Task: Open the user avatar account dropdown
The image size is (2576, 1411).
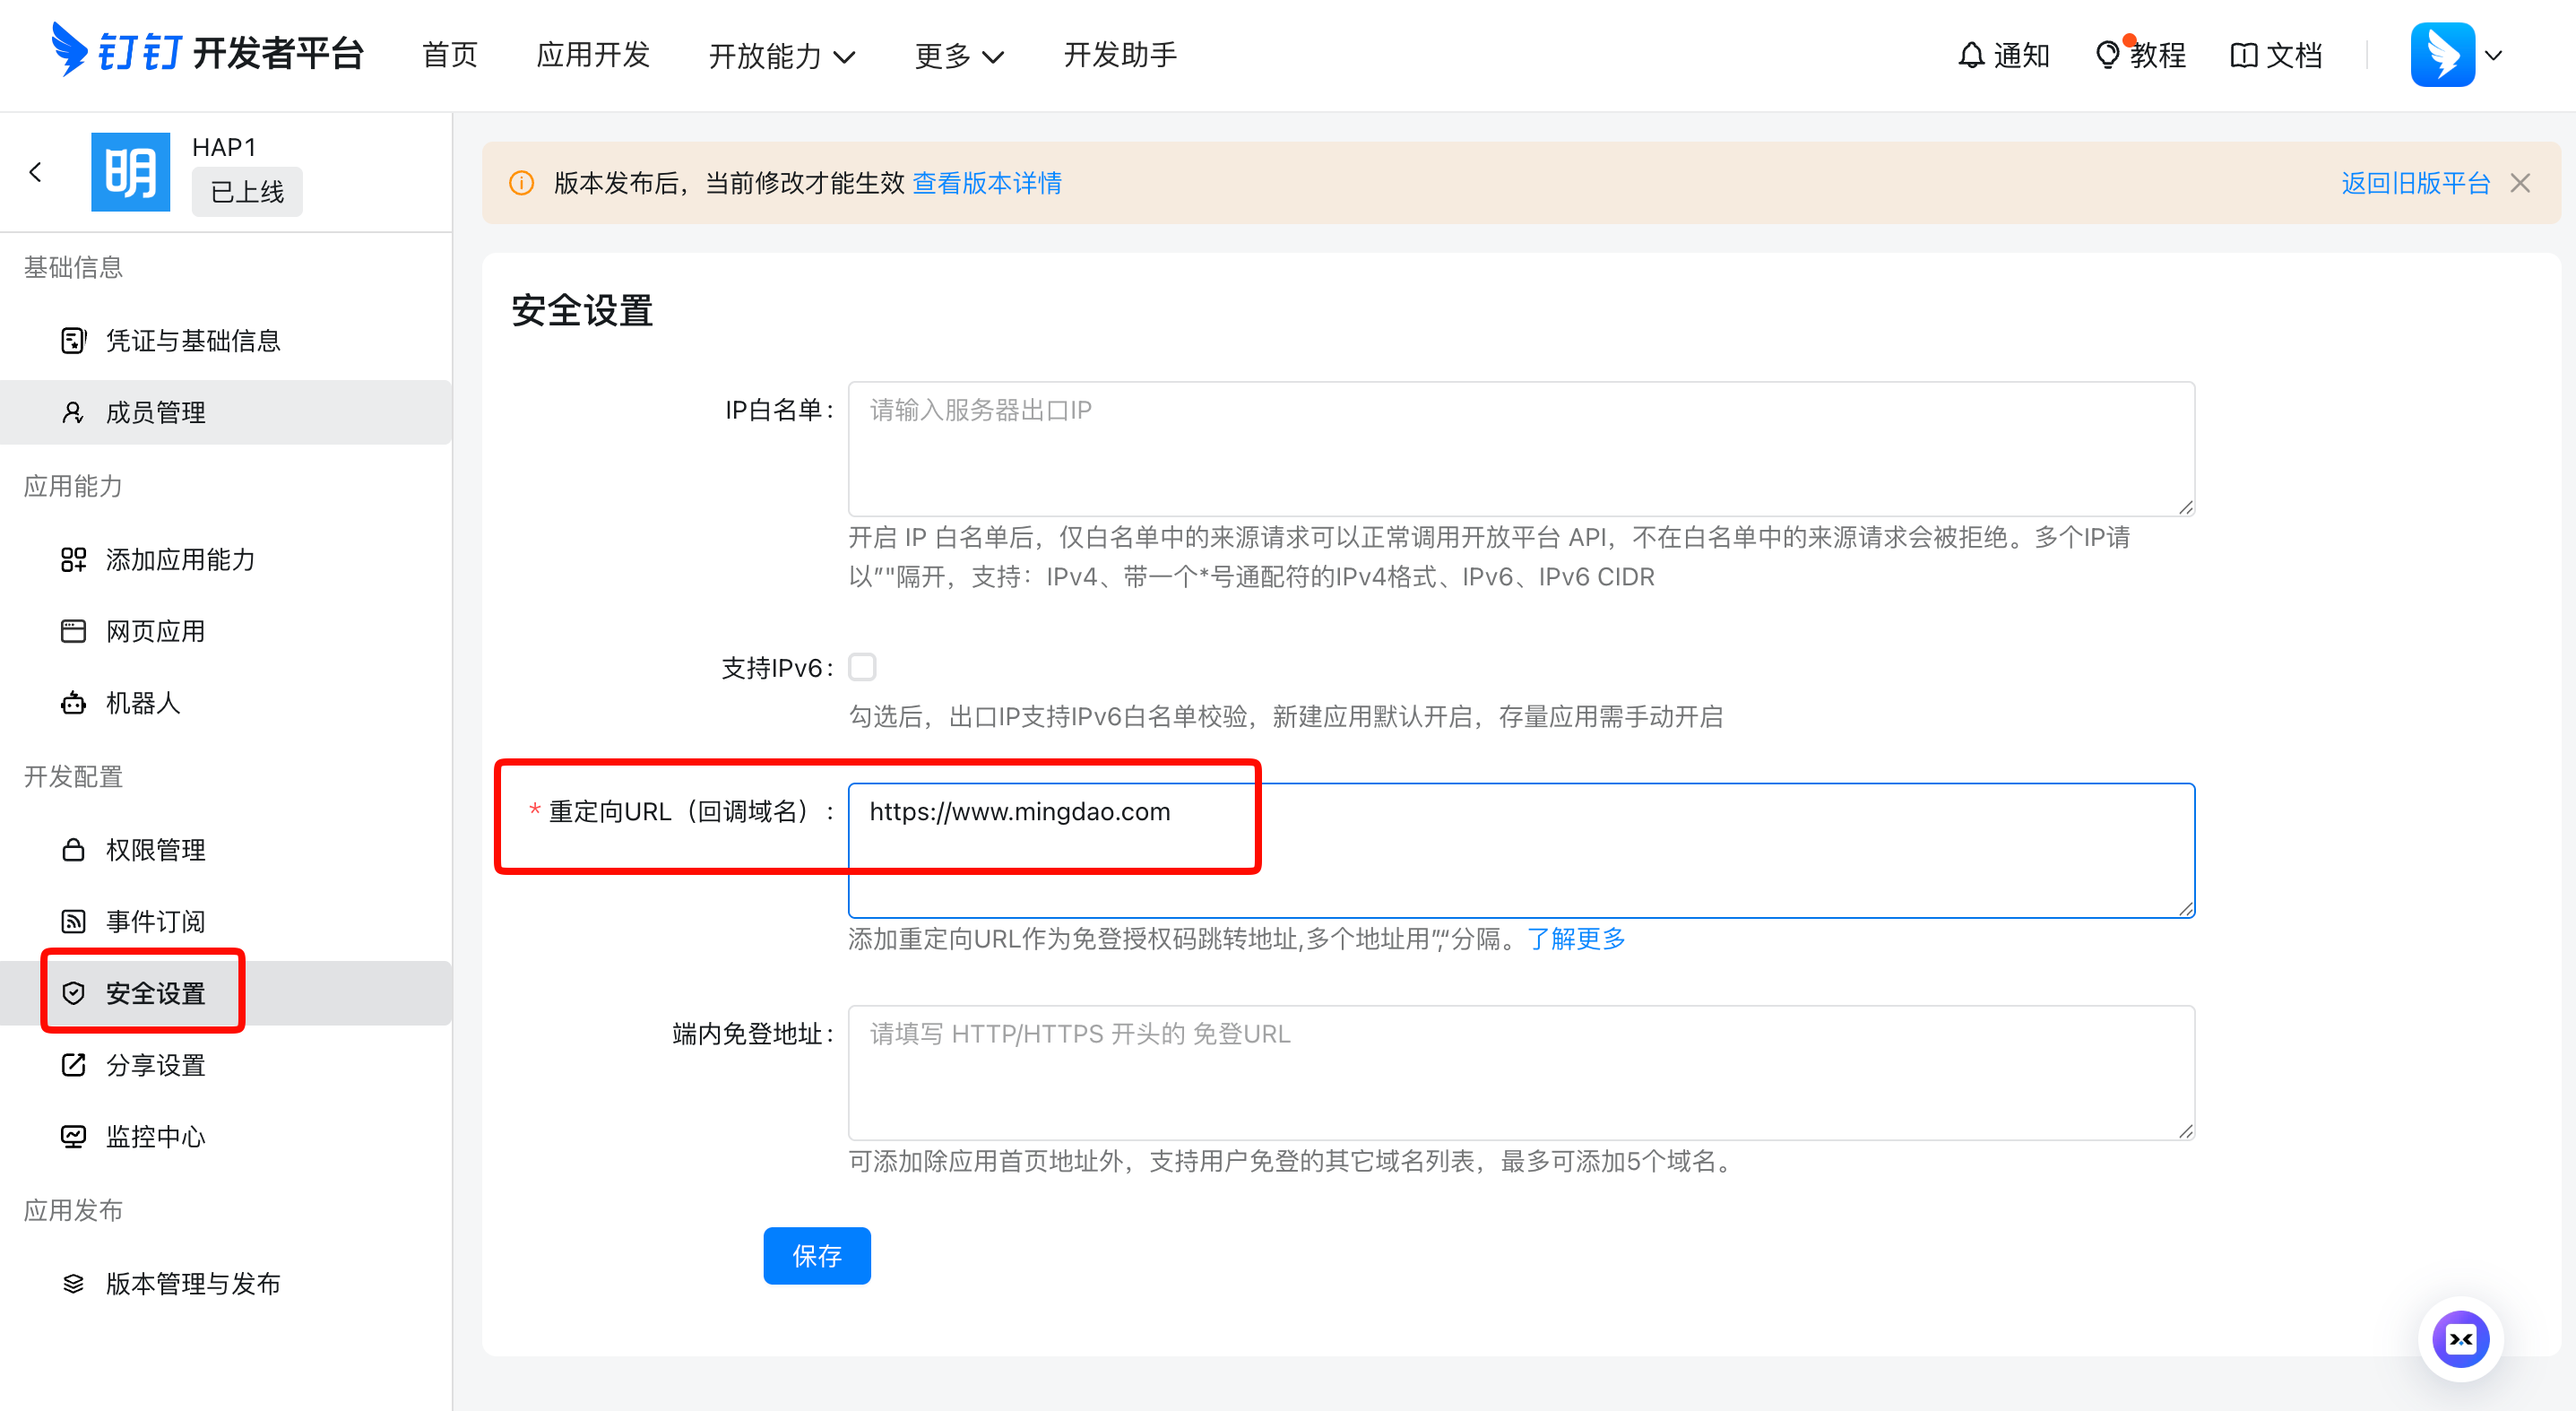Action: tap(2457, 55)
